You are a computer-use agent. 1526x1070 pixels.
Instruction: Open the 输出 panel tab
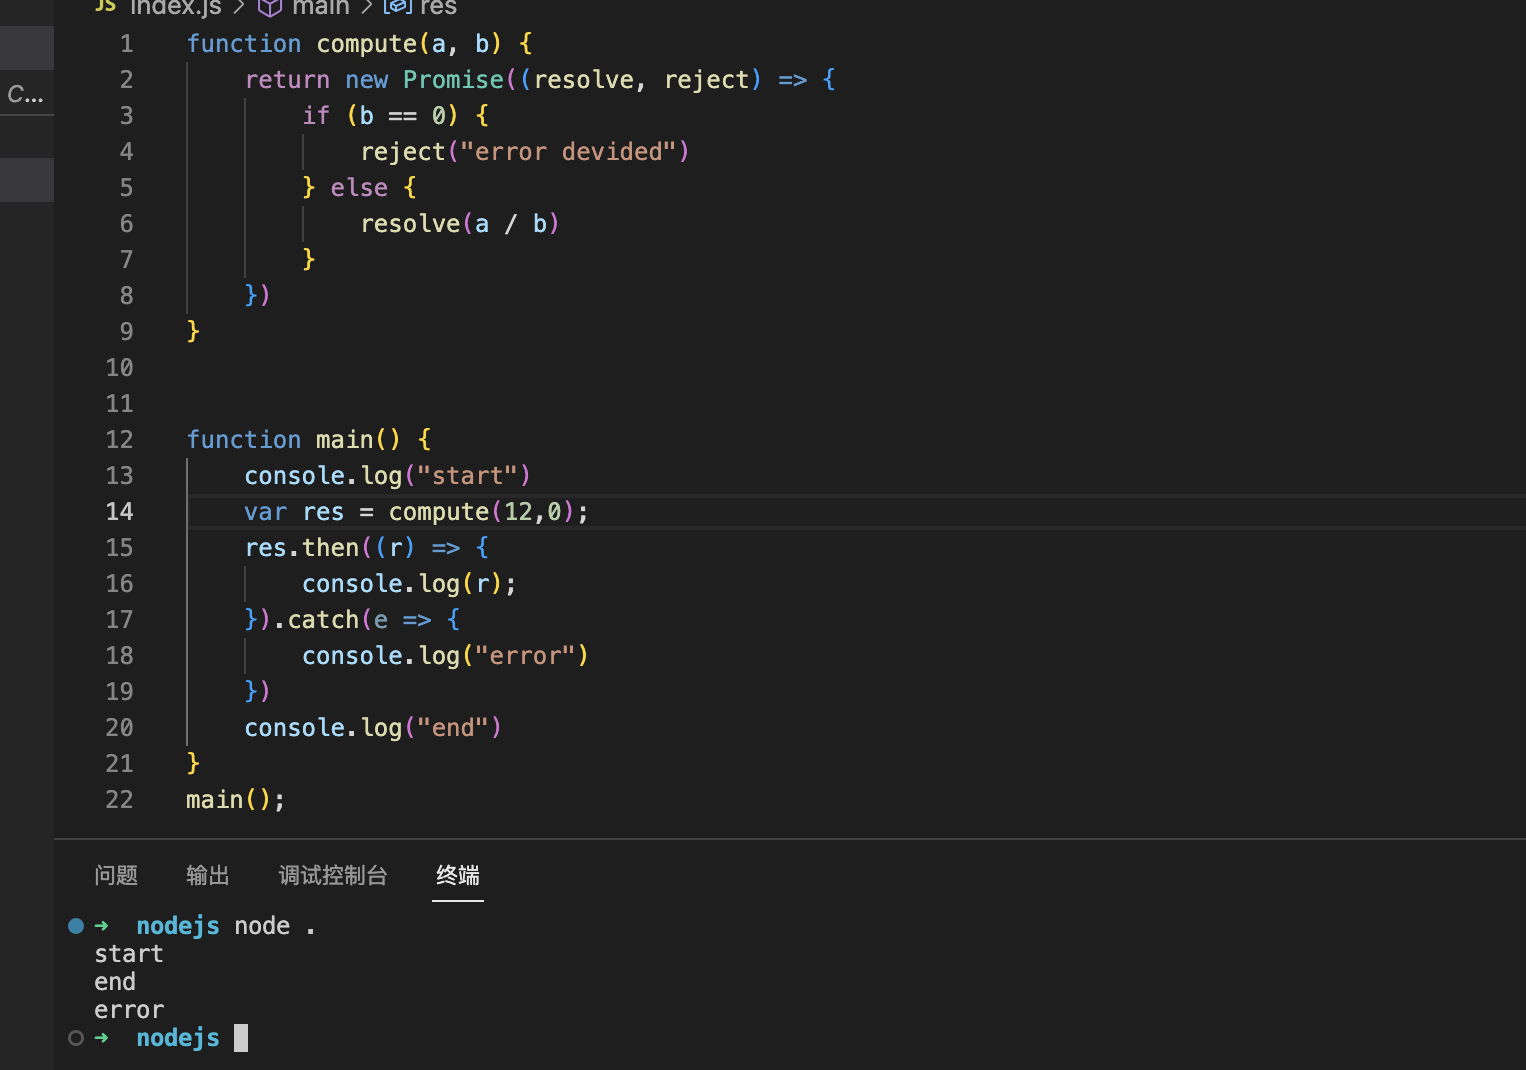(x=208, y=875)
